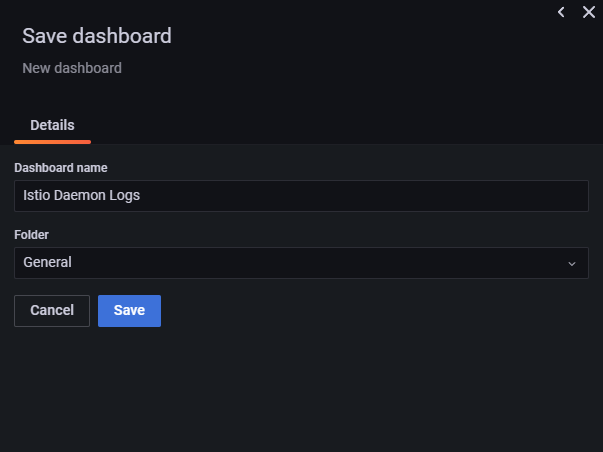The height and width of the screenshot is (452, 603).
Task: Click the "Dashboard name" field label
Action: (61, 167)
